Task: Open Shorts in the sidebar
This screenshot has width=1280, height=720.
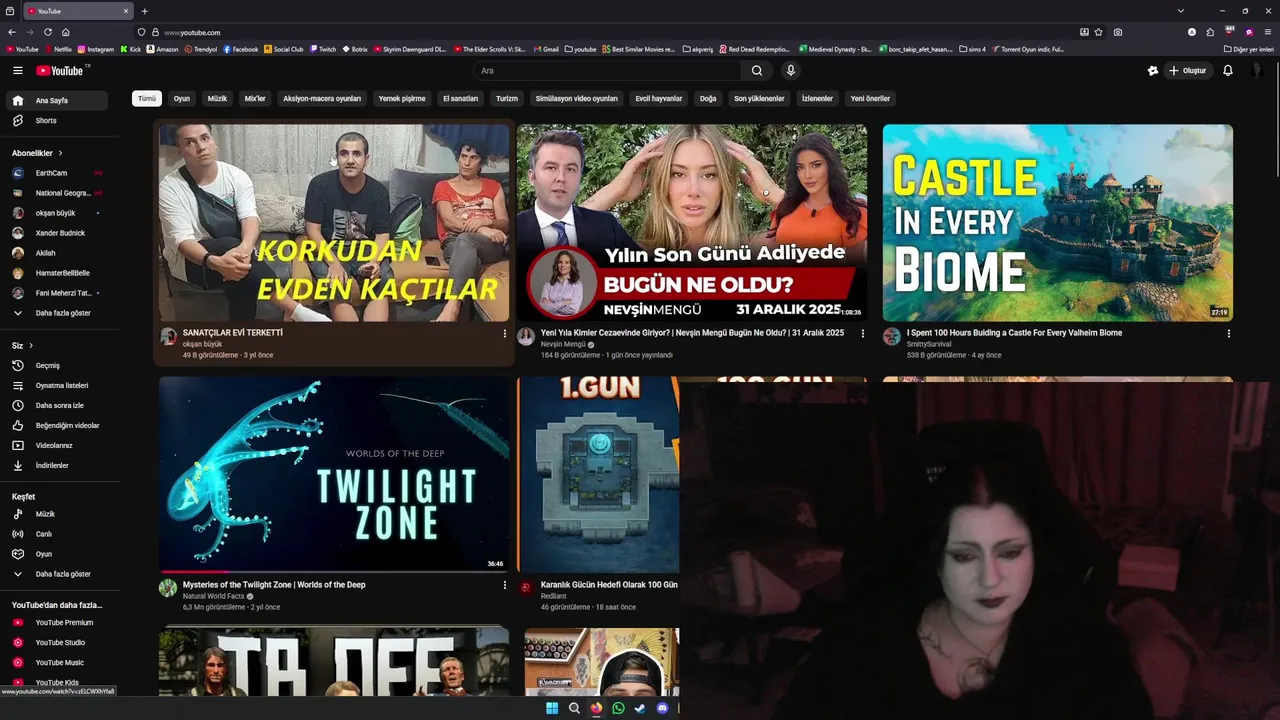Action: [x=56, y=120]
